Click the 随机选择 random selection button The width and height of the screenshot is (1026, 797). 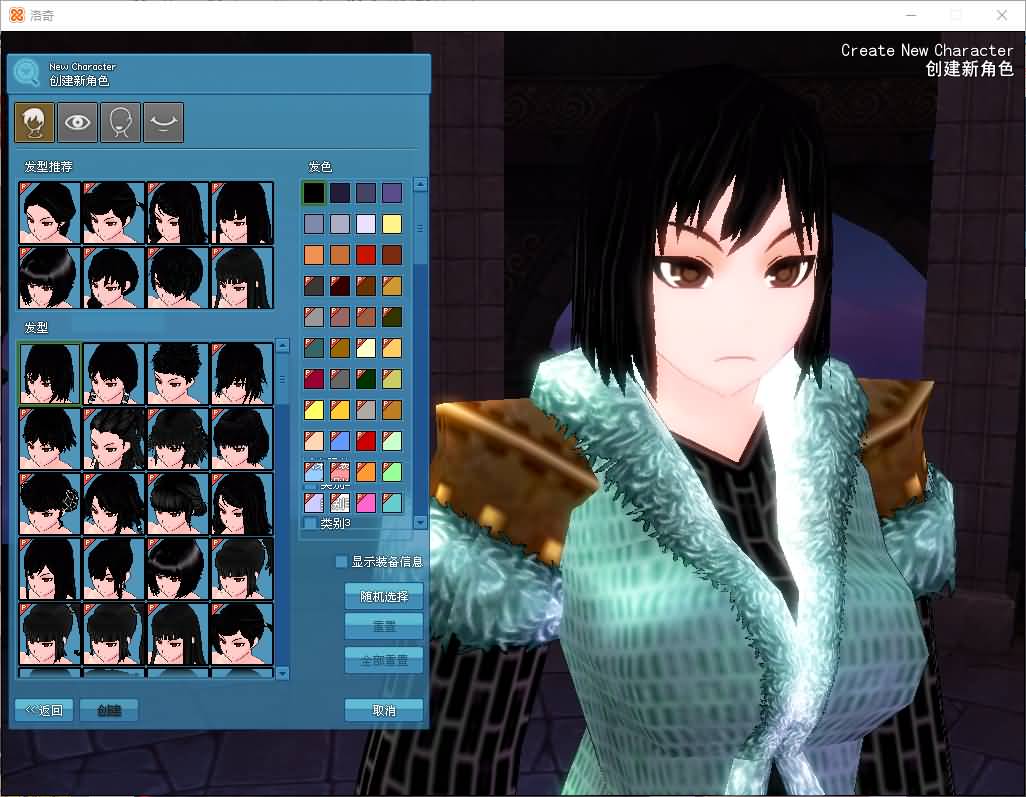click(384, 595)
